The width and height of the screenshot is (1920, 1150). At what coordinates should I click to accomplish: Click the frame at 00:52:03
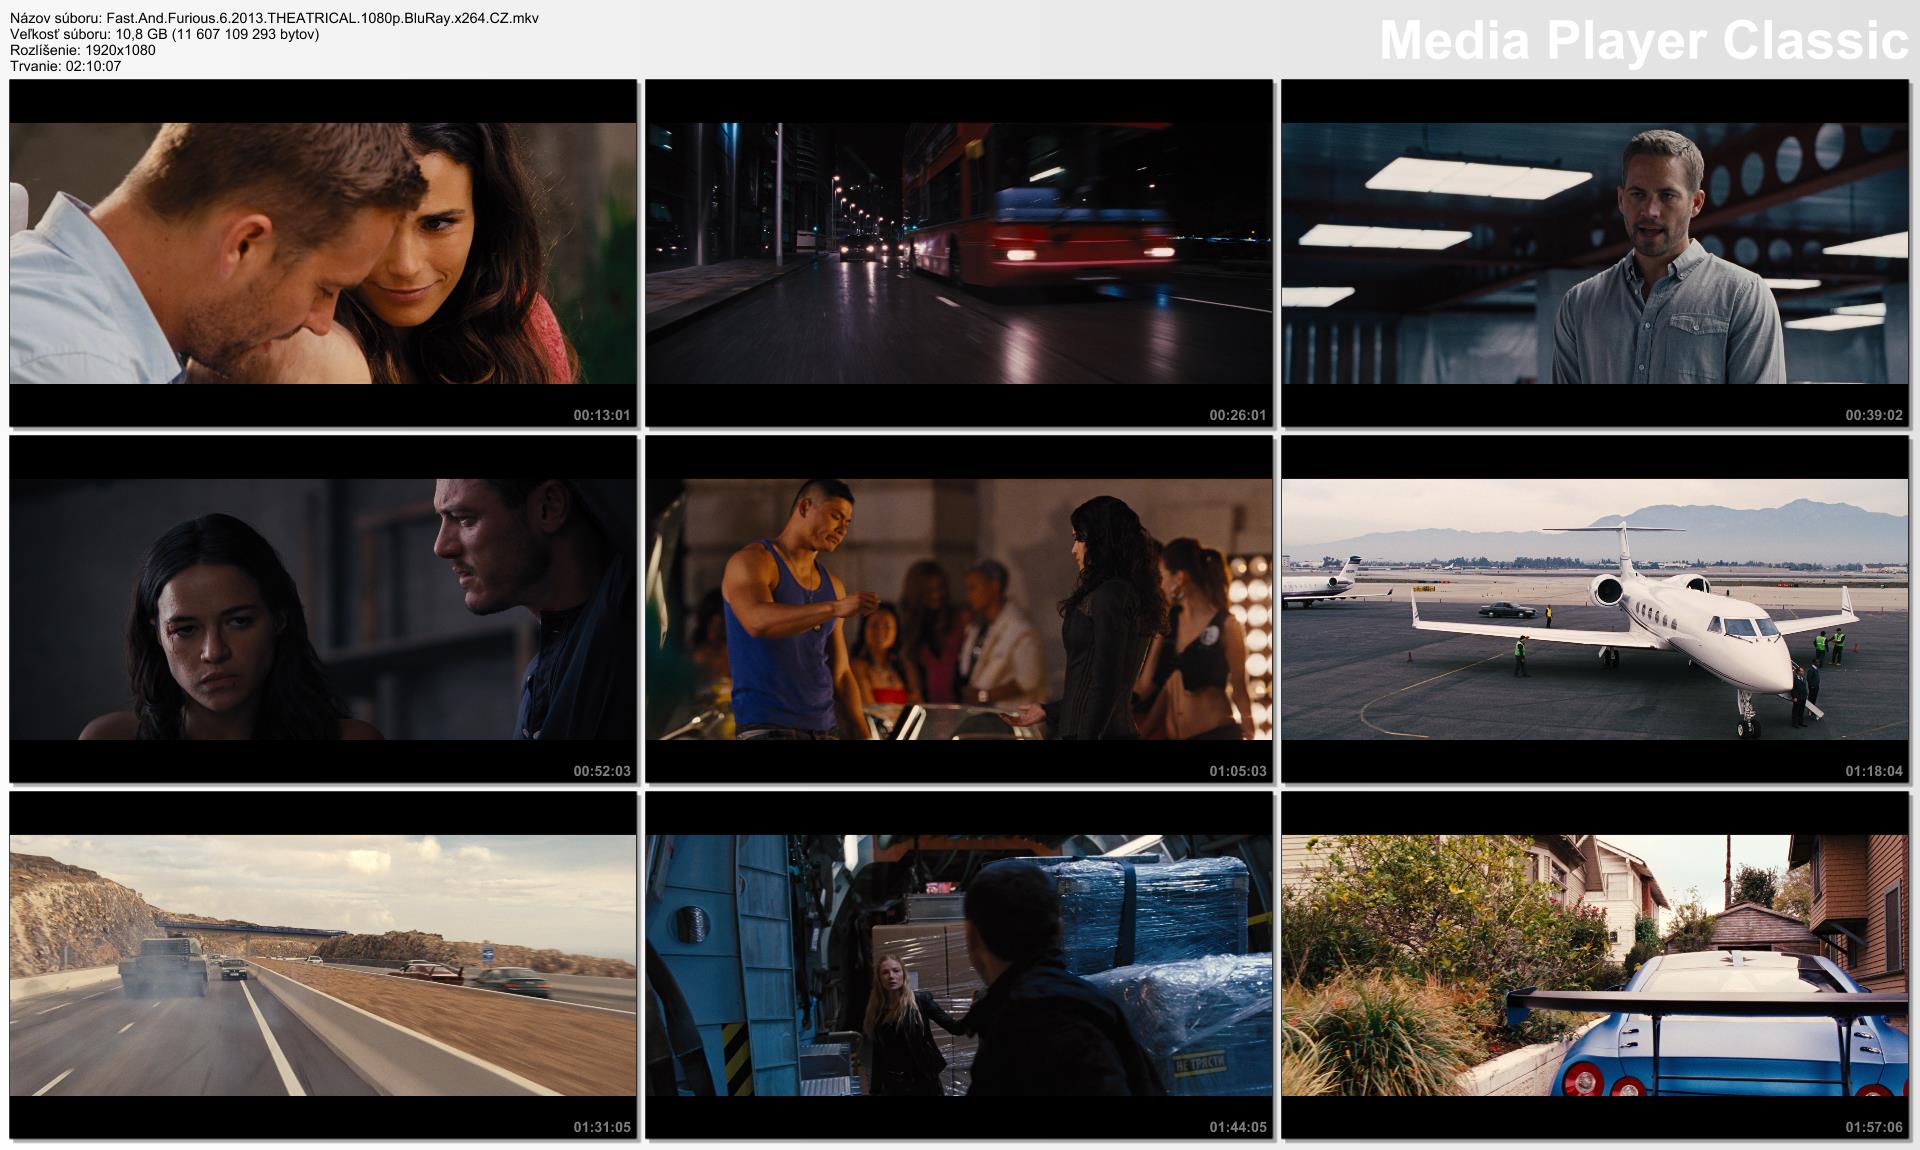[322, 609]
